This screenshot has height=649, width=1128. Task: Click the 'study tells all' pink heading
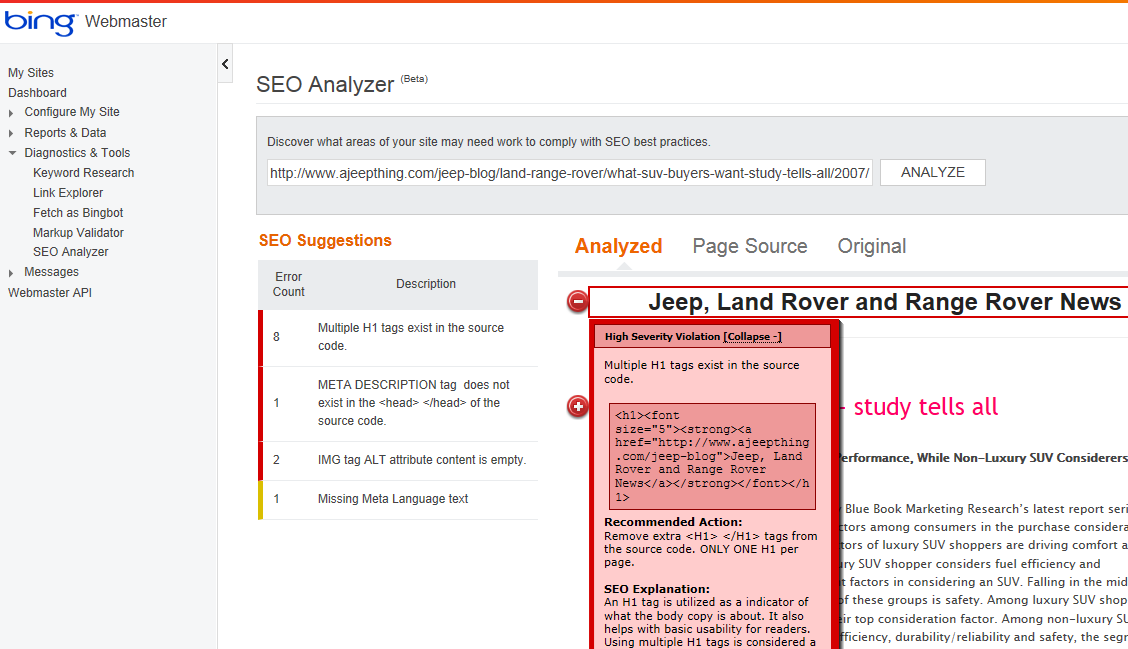(925, 407)
